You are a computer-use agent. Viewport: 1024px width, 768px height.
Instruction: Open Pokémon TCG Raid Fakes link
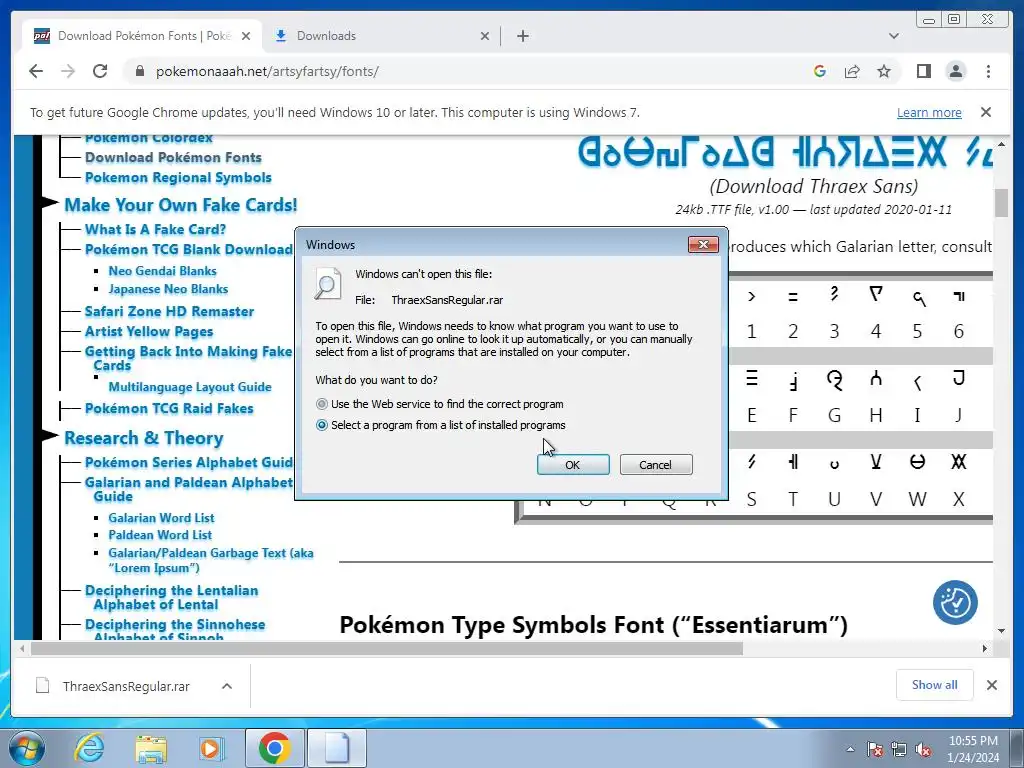pyautogui.click(x=169, y=409)
